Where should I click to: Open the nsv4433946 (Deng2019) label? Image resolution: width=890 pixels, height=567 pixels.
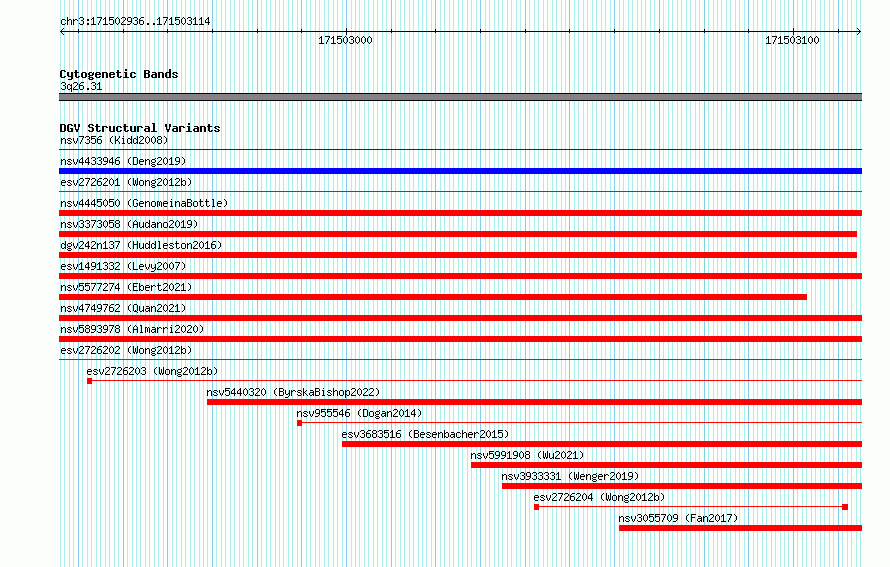point(123,161)
